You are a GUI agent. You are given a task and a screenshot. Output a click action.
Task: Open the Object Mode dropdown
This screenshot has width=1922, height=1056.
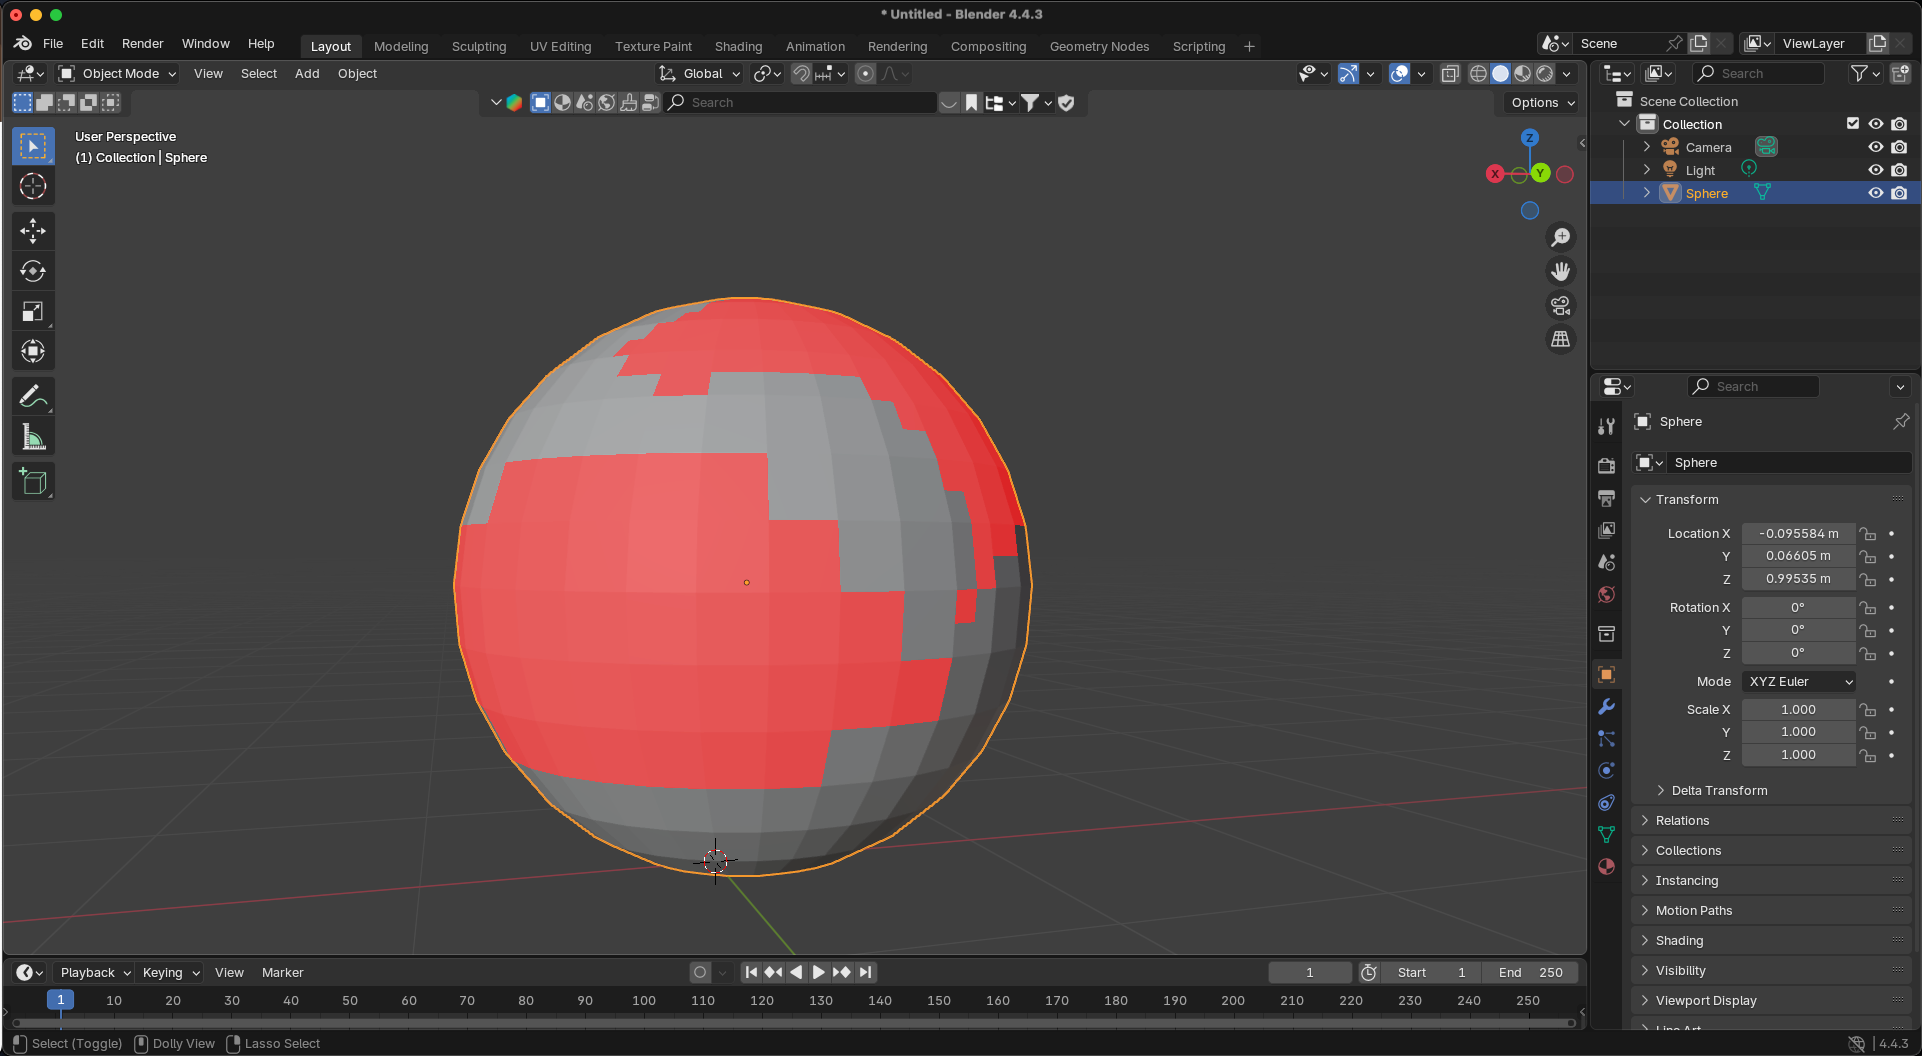tap(117, 73)
